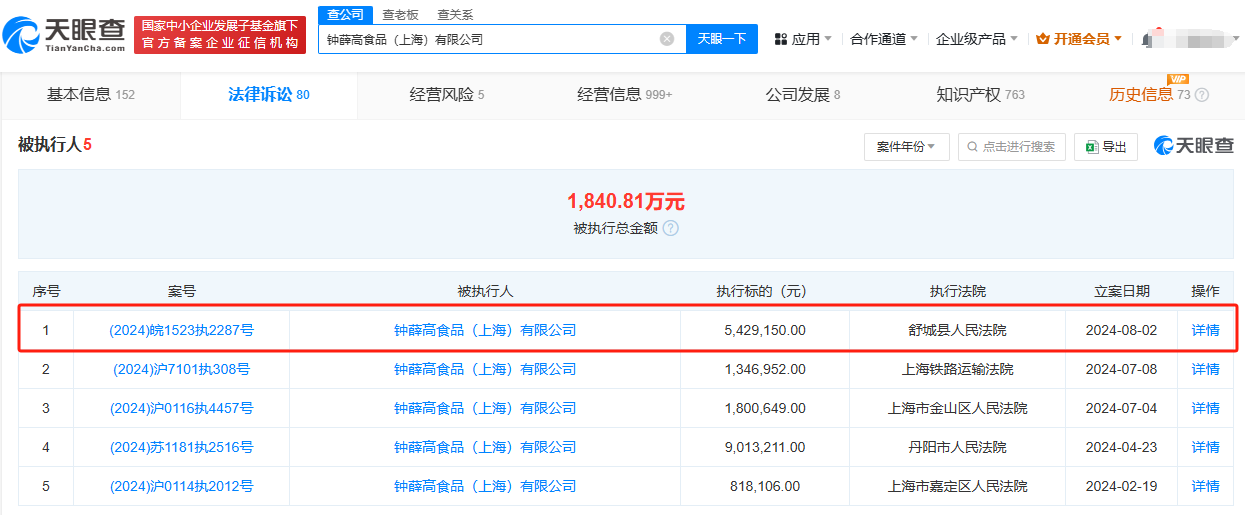Open case (2024)皖1523执2287号
Image resolution: width=1245 pixels, height=515 pixels.
[182, 330]
